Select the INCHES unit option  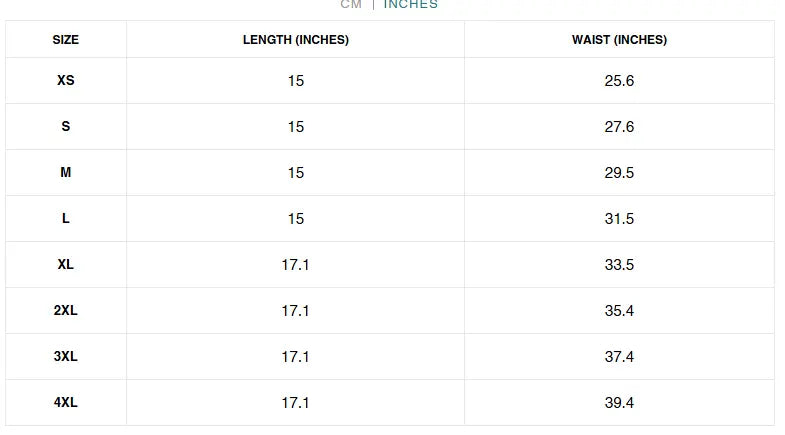(x=410, y=4)
